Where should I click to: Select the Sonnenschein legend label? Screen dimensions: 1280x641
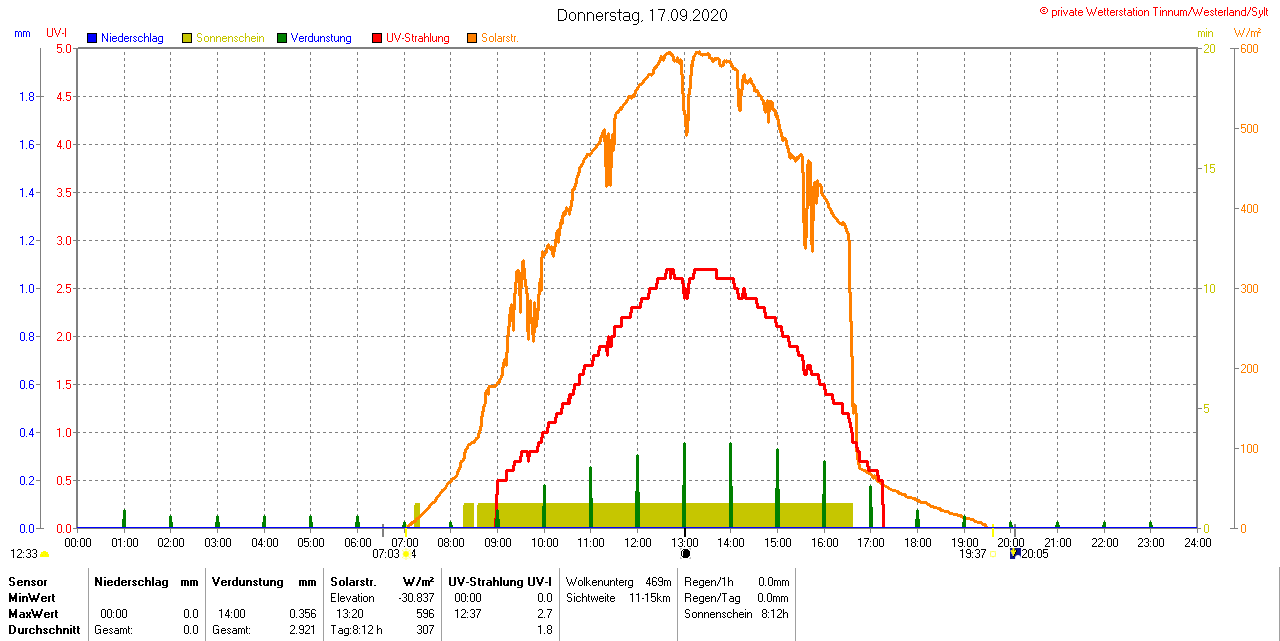click(230, 38)
